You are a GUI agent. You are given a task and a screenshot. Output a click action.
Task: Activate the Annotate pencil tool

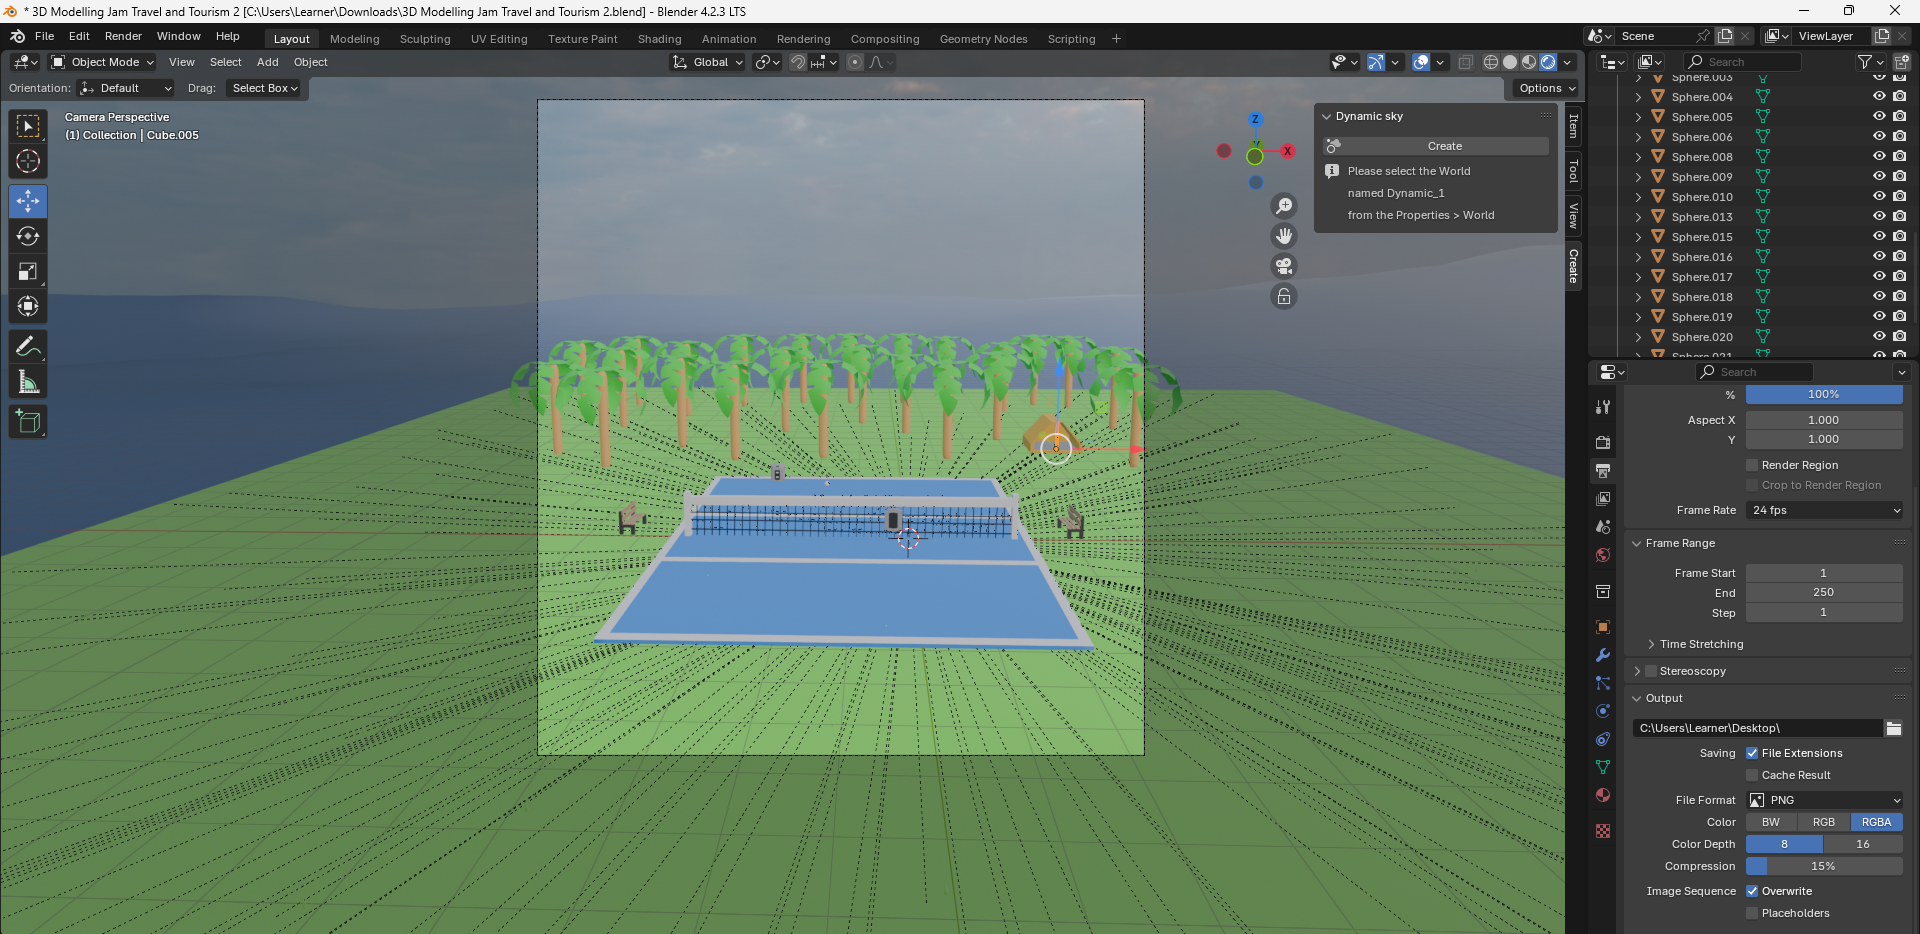28,347
